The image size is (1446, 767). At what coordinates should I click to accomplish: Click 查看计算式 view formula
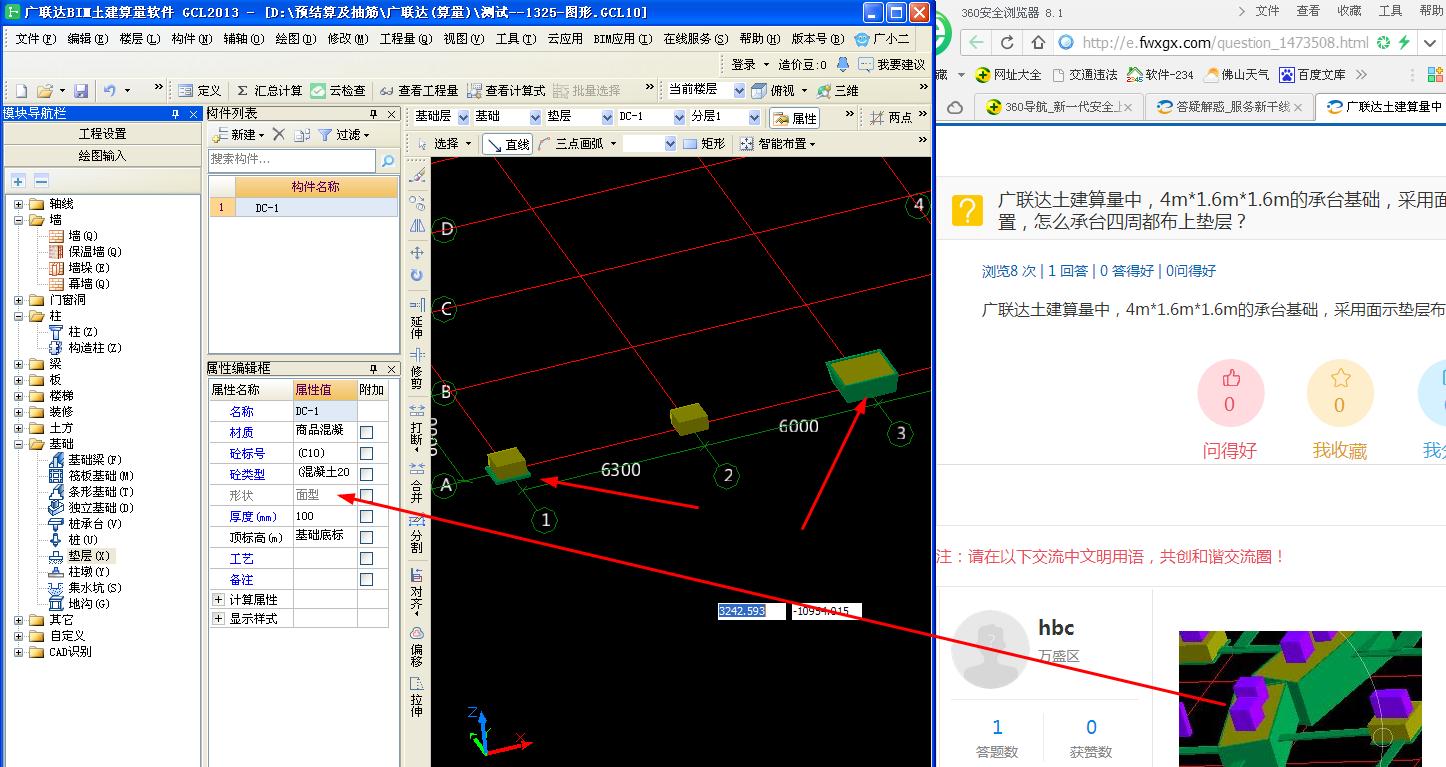coord(506,90)
